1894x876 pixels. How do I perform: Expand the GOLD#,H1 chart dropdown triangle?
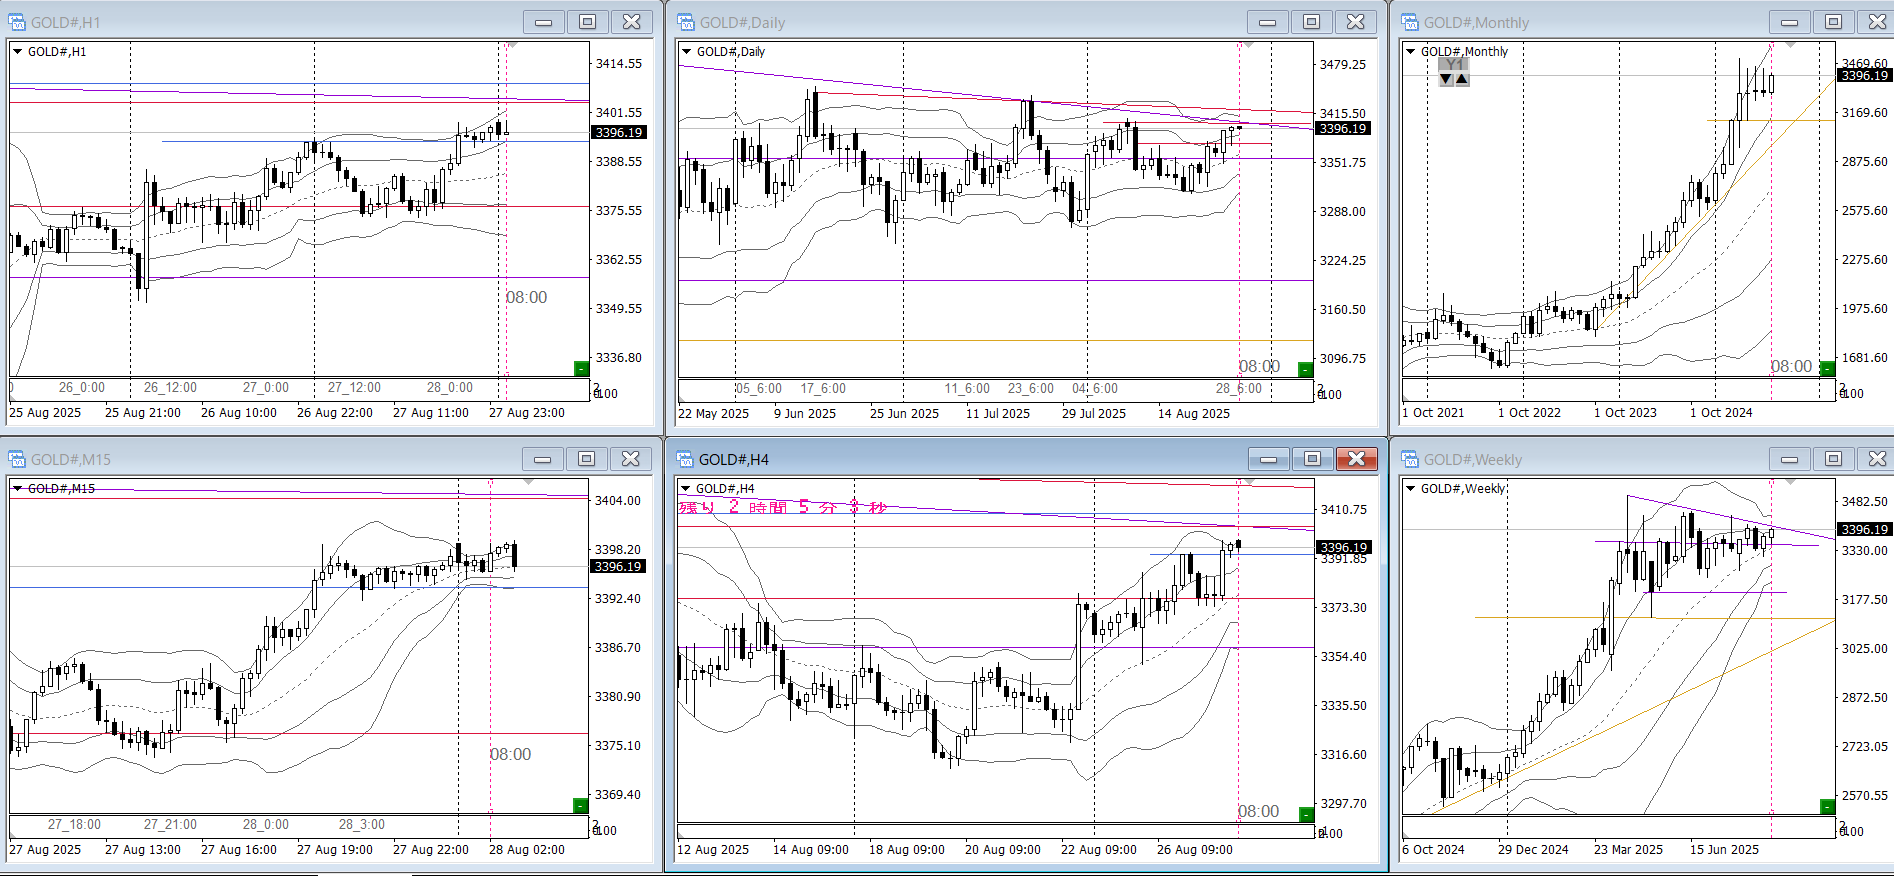click(18, 52)
